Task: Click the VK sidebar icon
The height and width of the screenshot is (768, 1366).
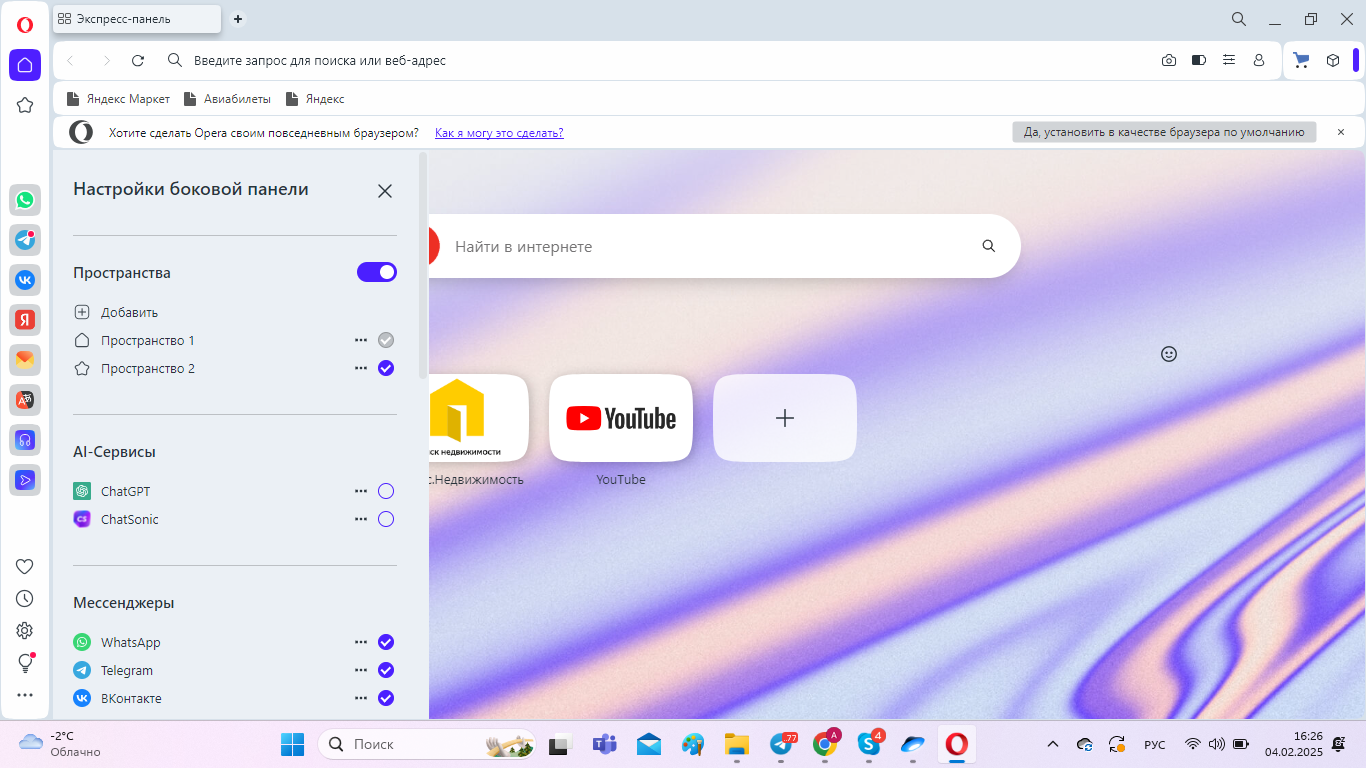Action: (x=25, y=280)
